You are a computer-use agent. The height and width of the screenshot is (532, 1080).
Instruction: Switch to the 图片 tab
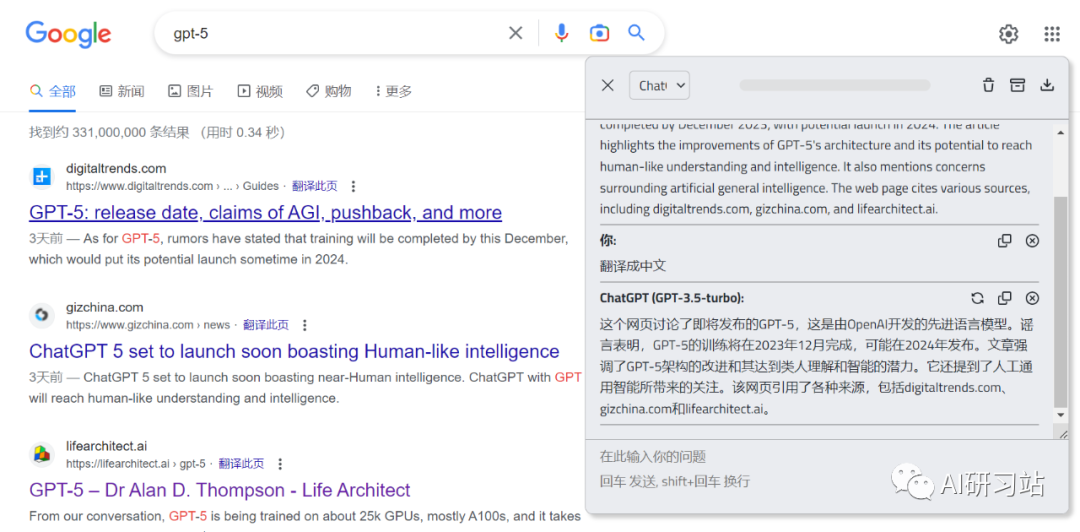coord(191,91)
